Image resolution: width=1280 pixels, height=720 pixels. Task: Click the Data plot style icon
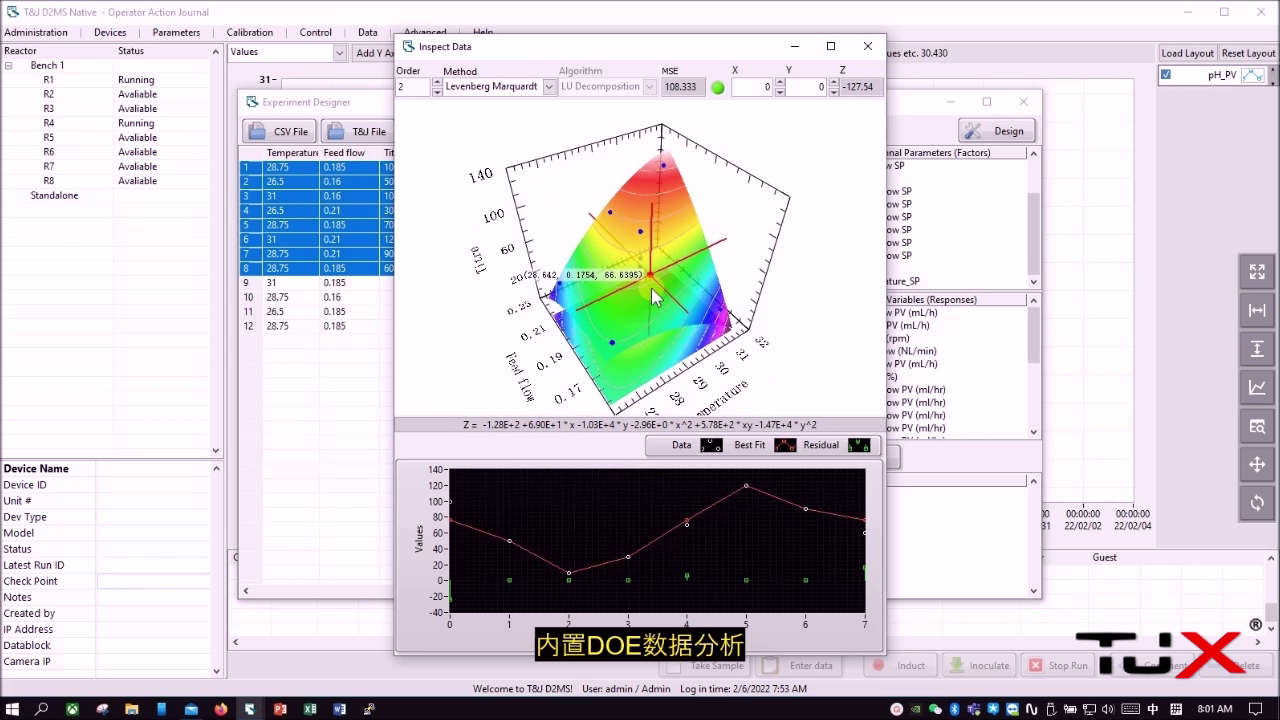pos(711,445)
